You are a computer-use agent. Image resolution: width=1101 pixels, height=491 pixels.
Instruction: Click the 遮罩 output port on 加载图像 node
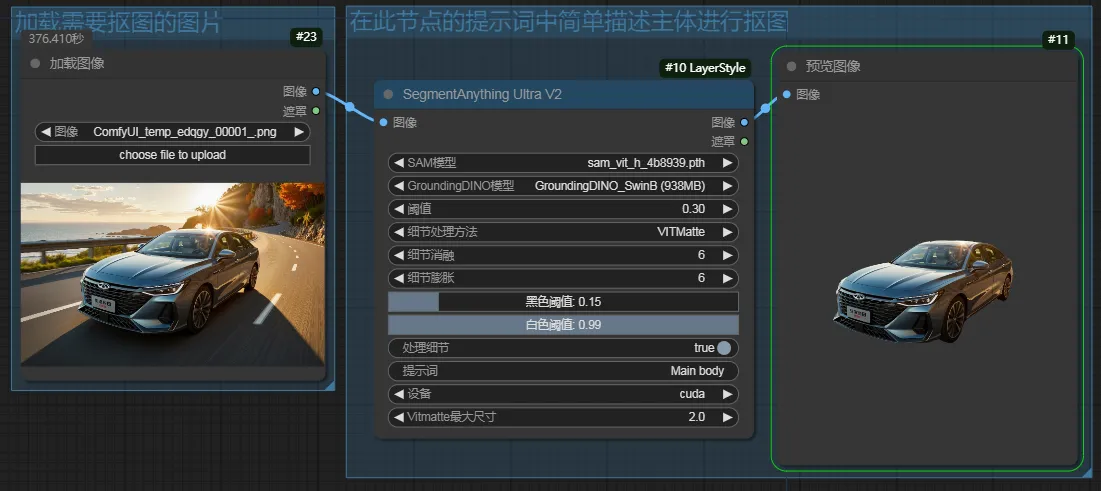coord(316,111)
